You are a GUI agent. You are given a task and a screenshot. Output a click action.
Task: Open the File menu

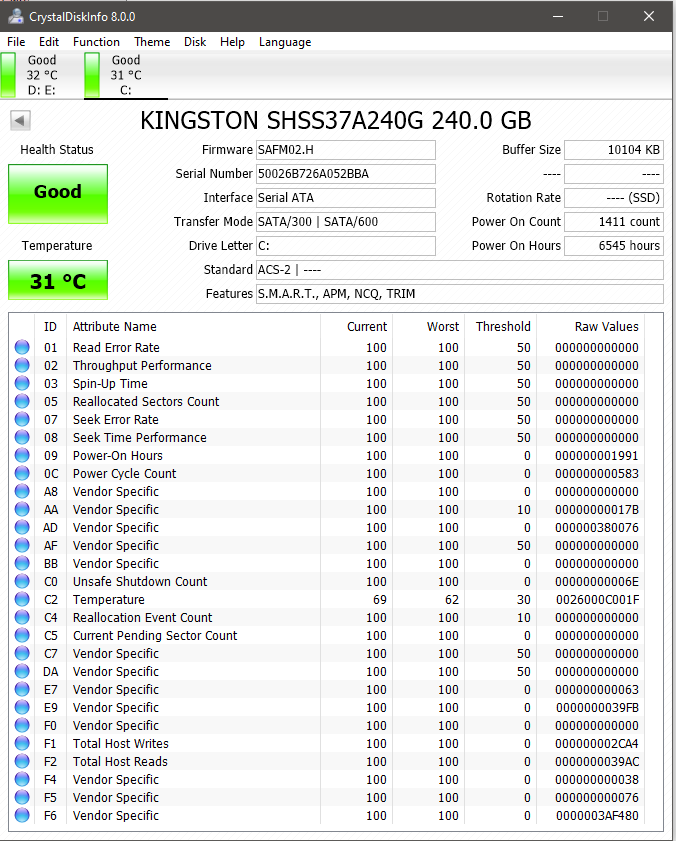pos(16,42)
